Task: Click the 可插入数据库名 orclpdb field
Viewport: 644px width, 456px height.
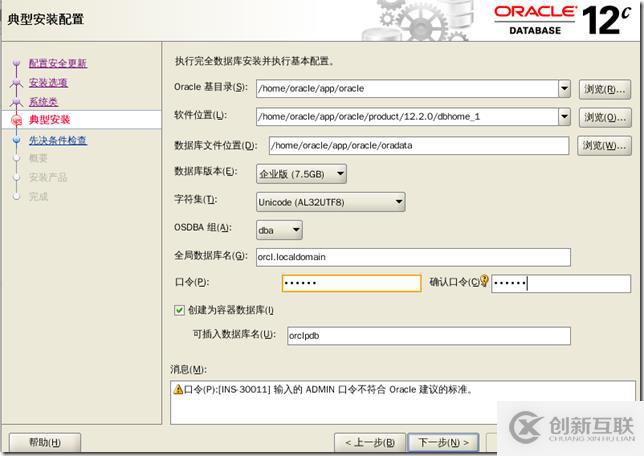Action: coord(429,336)
